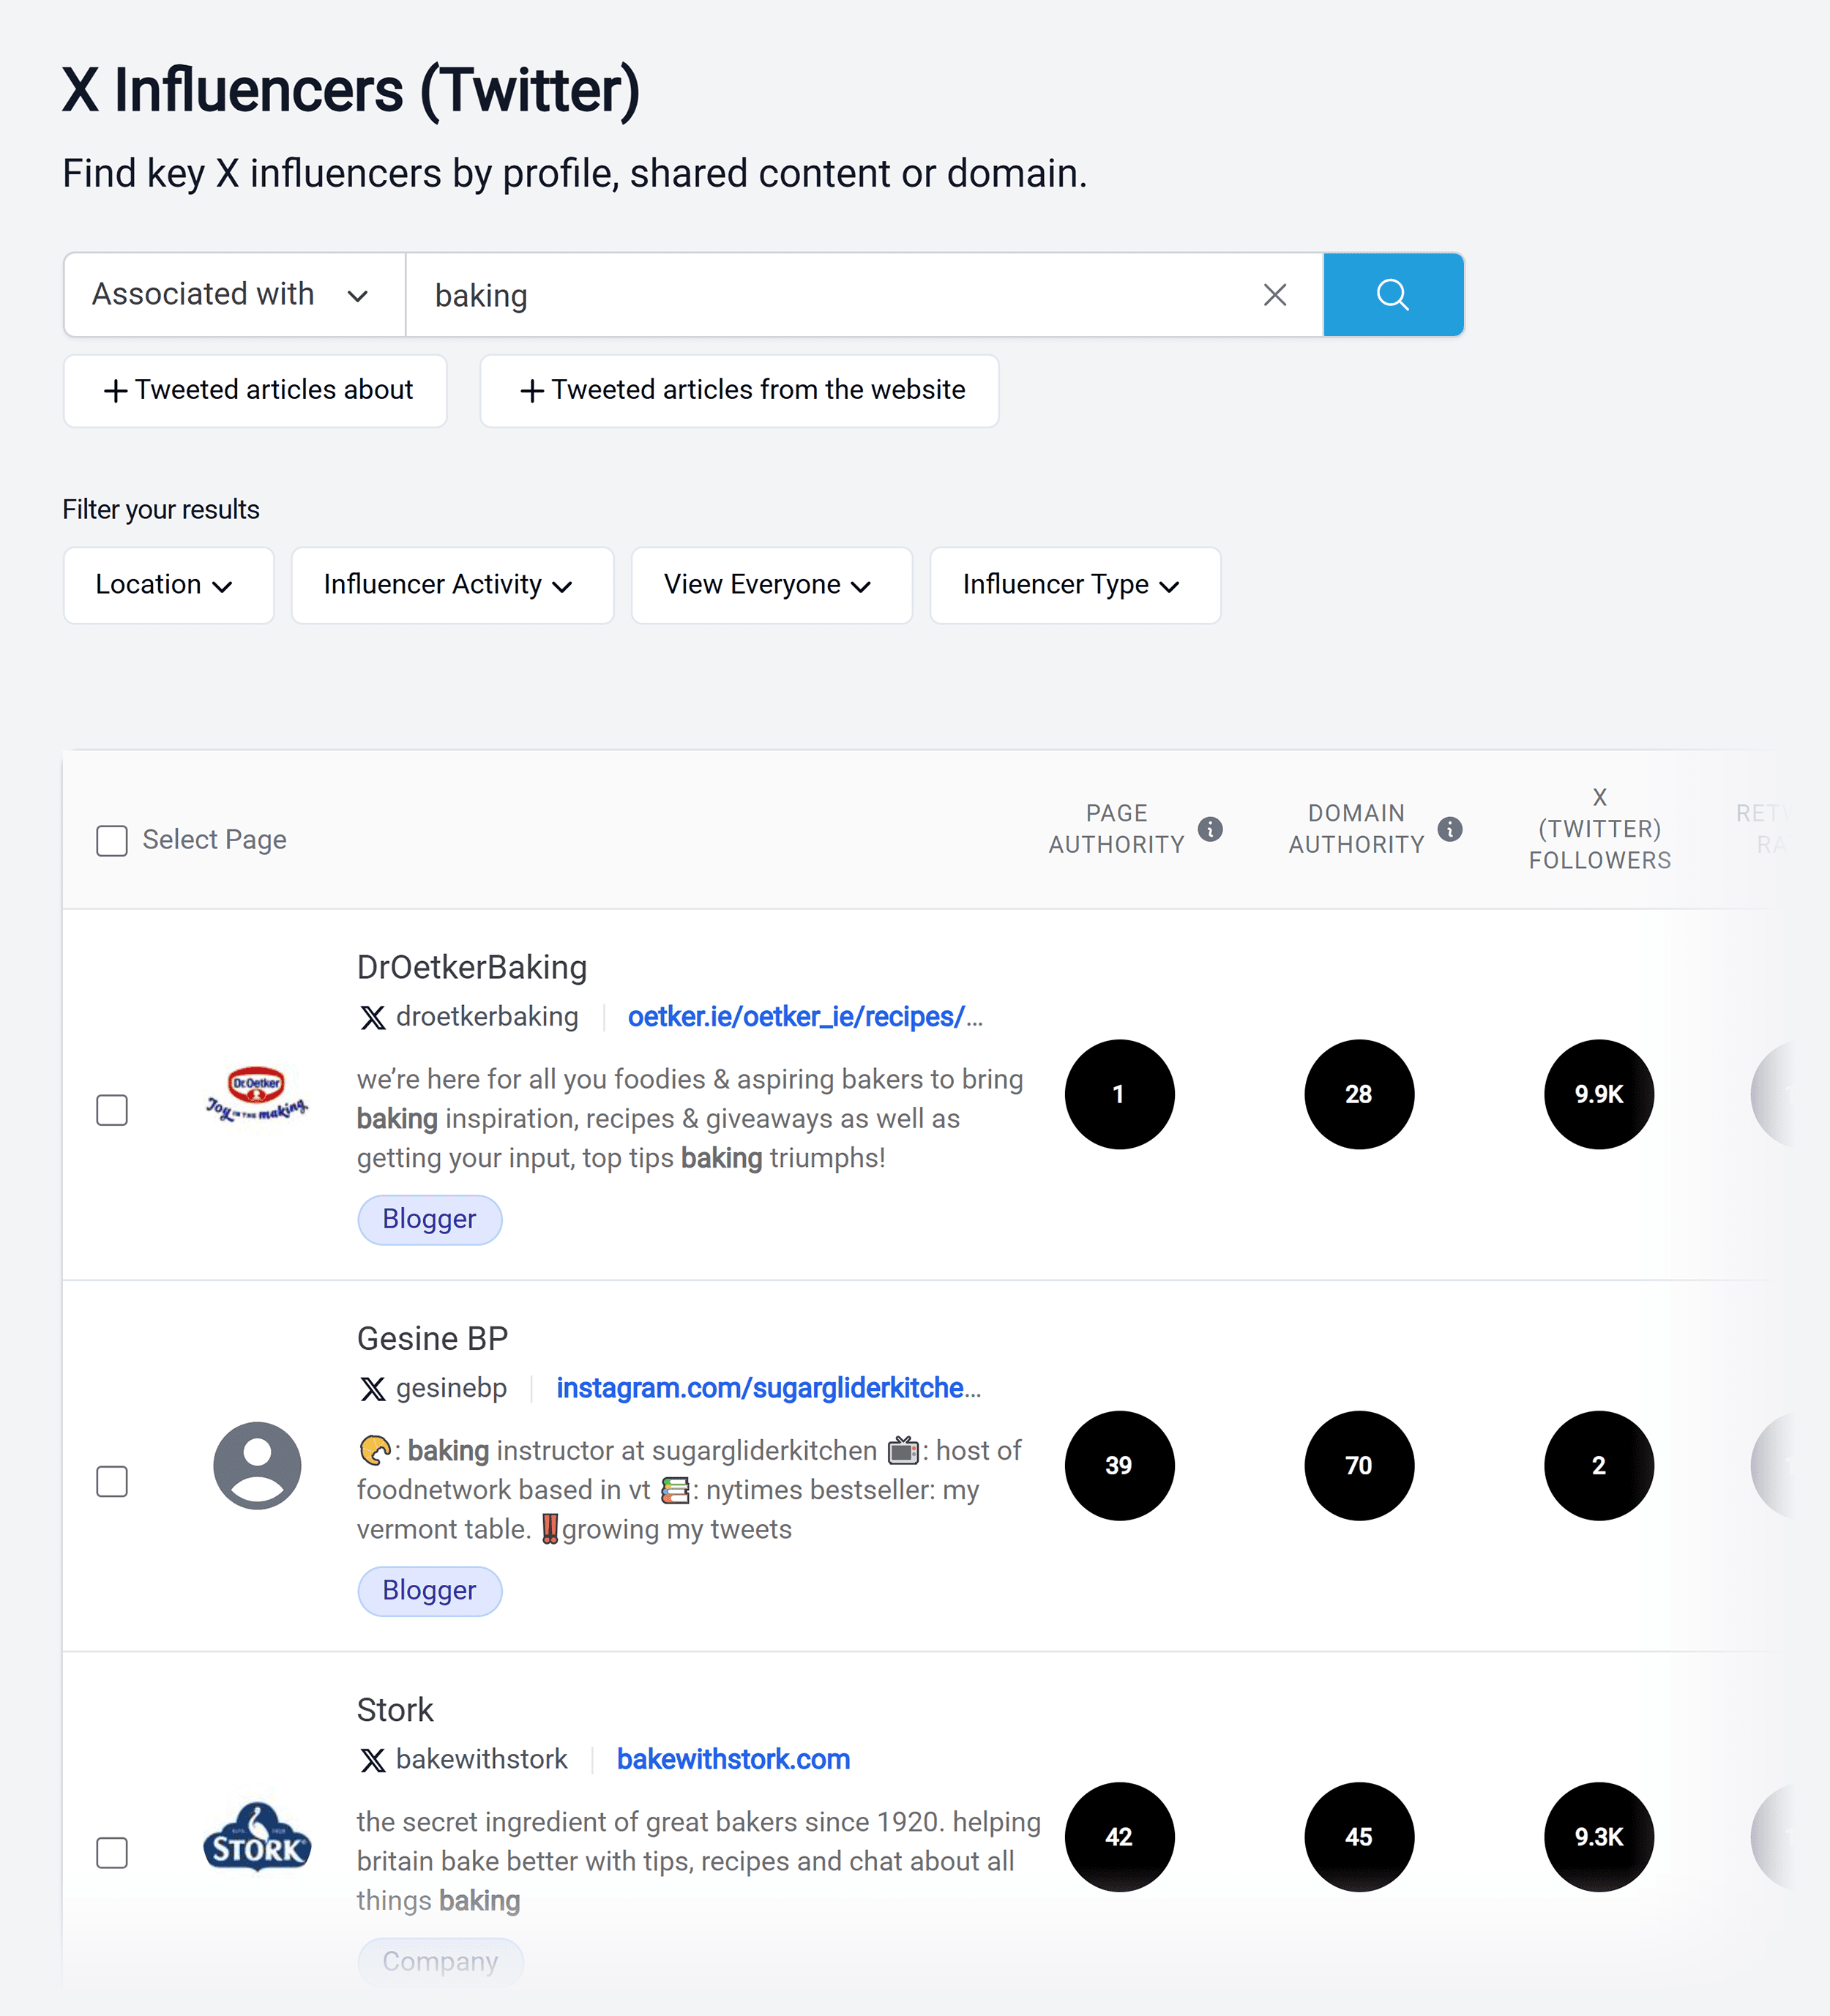This screenshot has width=1830, height=2016.
Task: Run the search using the magnifier button
Action: (1393, 295)
